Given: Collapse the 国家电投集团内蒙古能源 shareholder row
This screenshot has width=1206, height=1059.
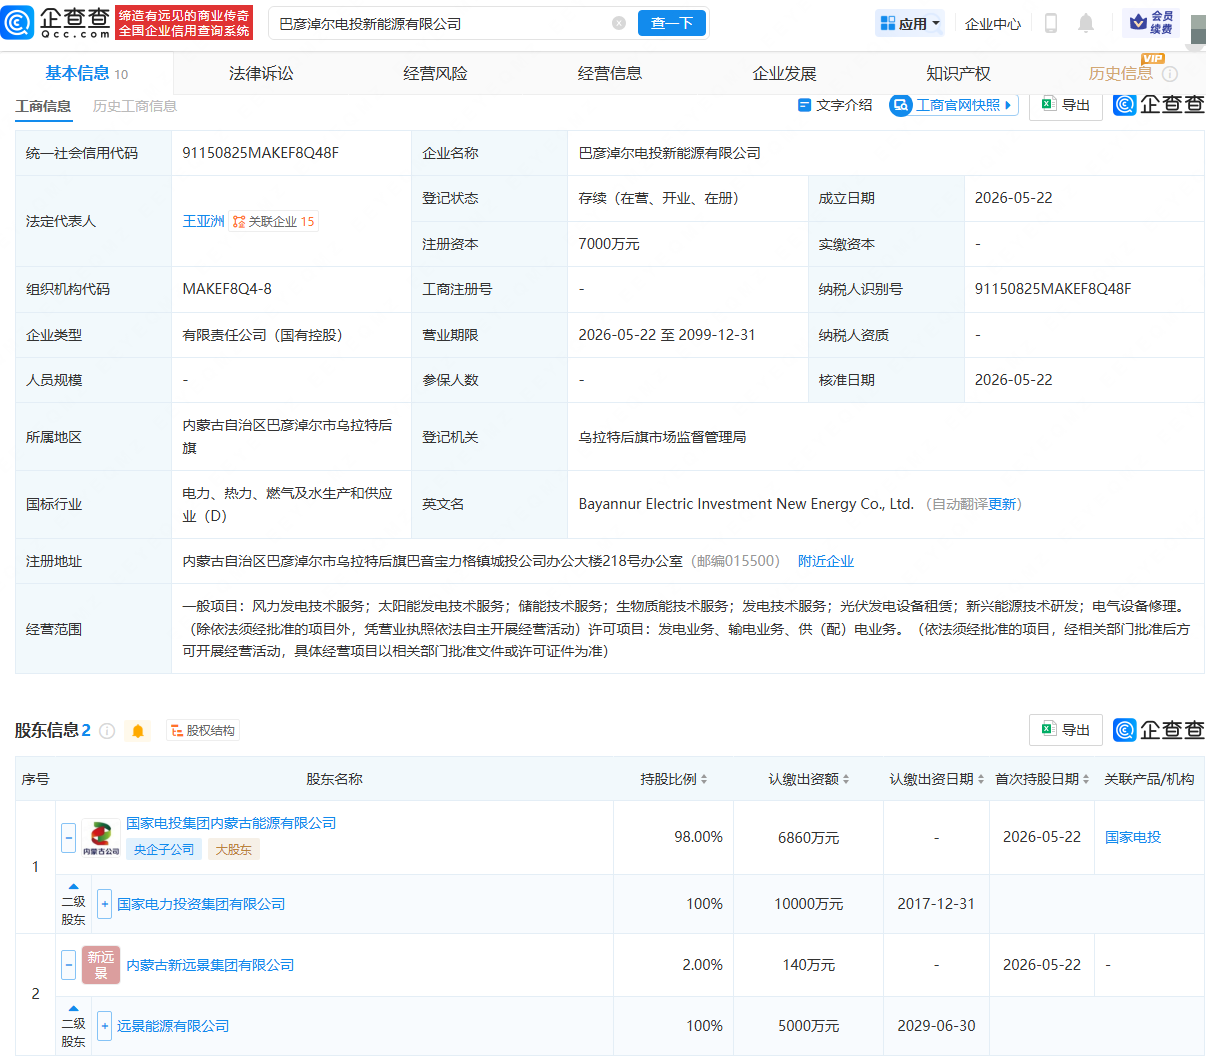Looking at the screenshot, I should pyautogui.click(x=69, y=837).
